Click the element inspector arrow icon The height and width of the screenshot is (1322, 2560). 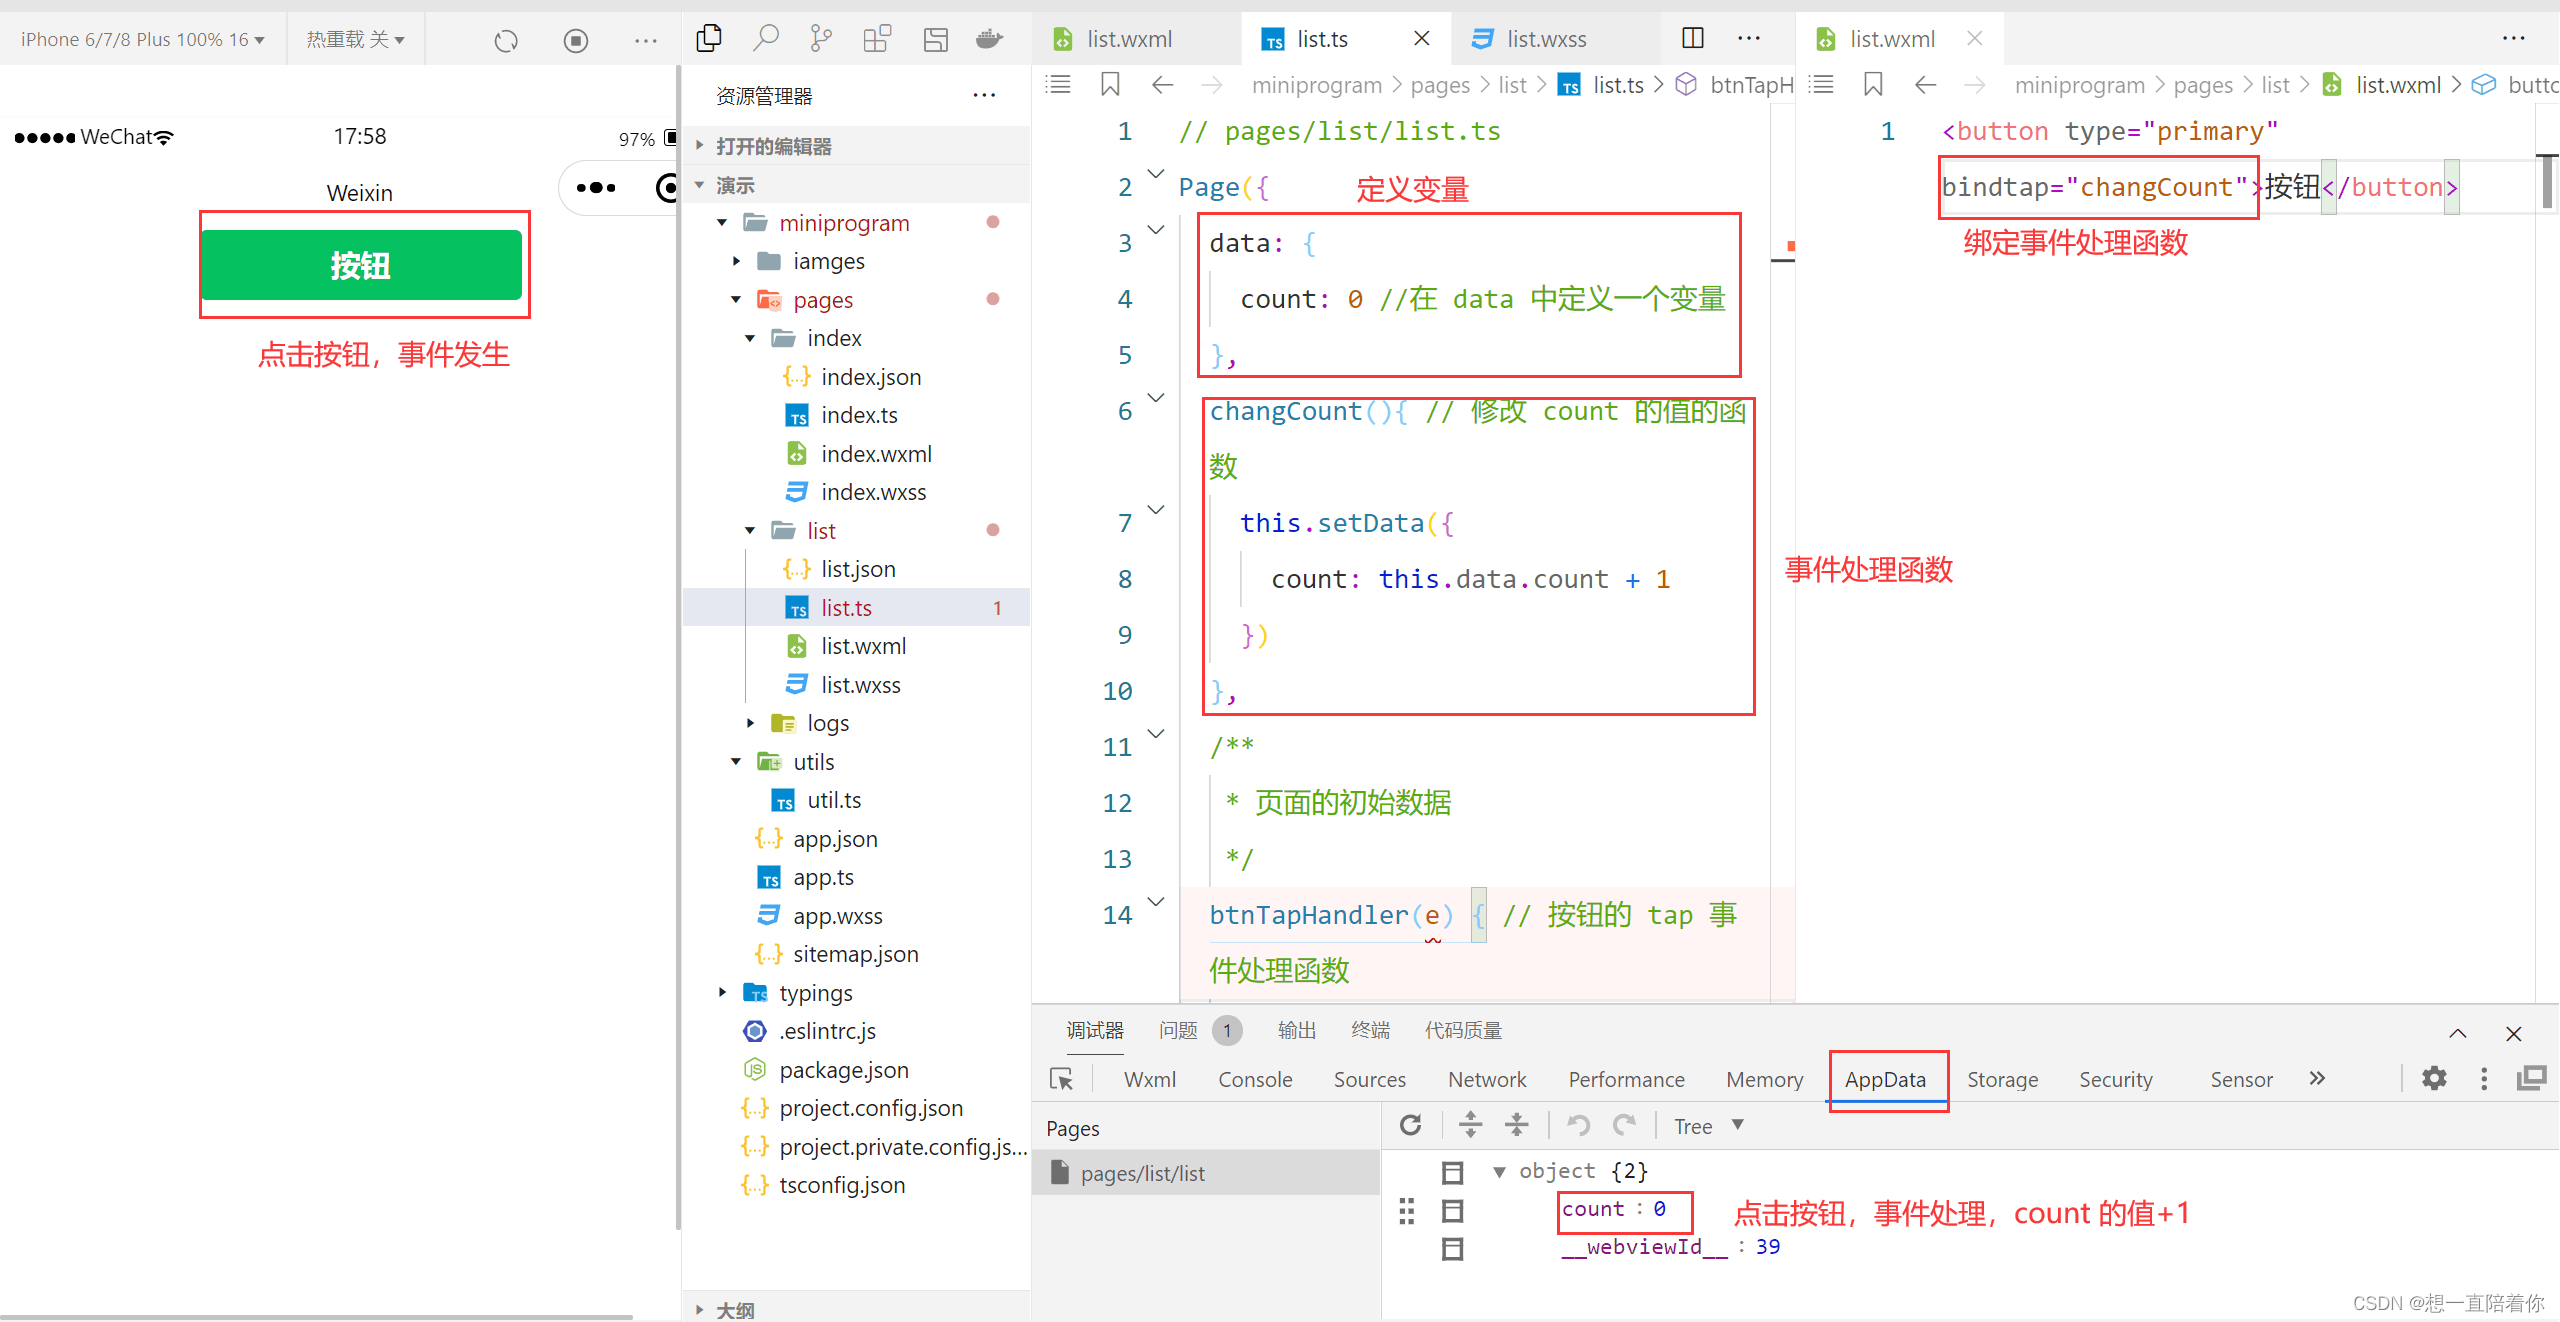1061,1079
